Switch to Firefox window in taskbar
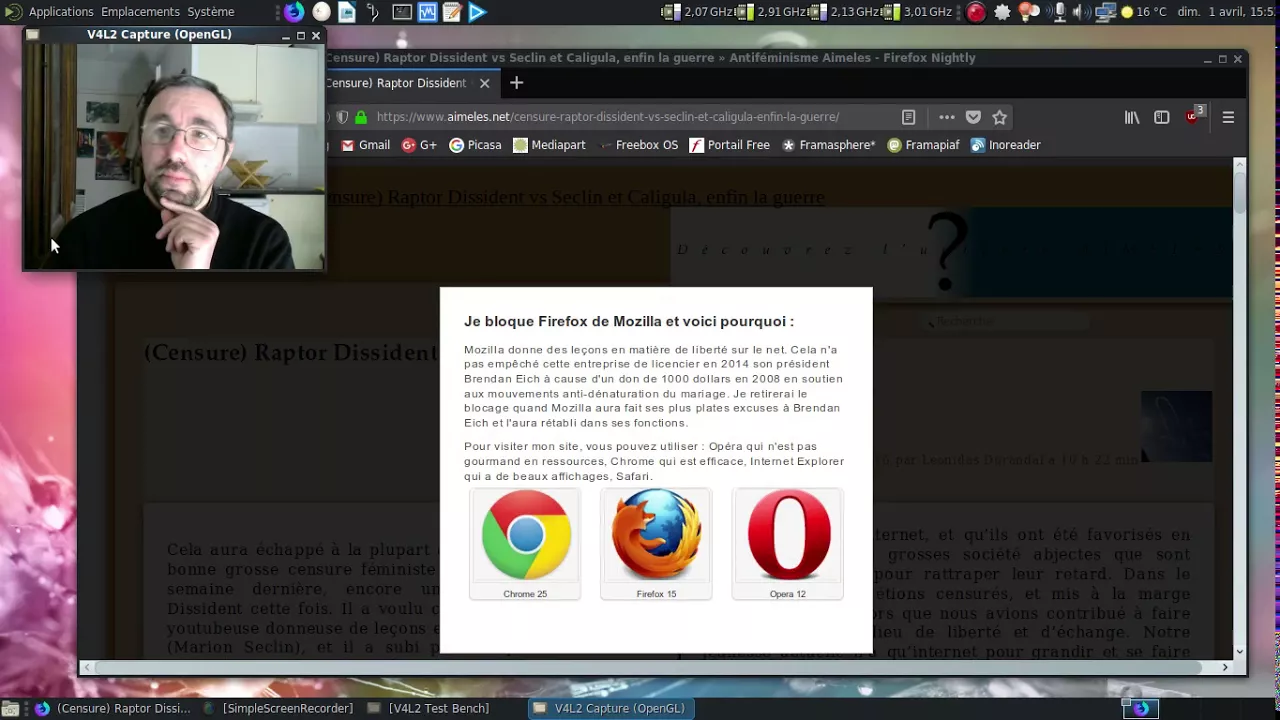 tap(112, 708)
